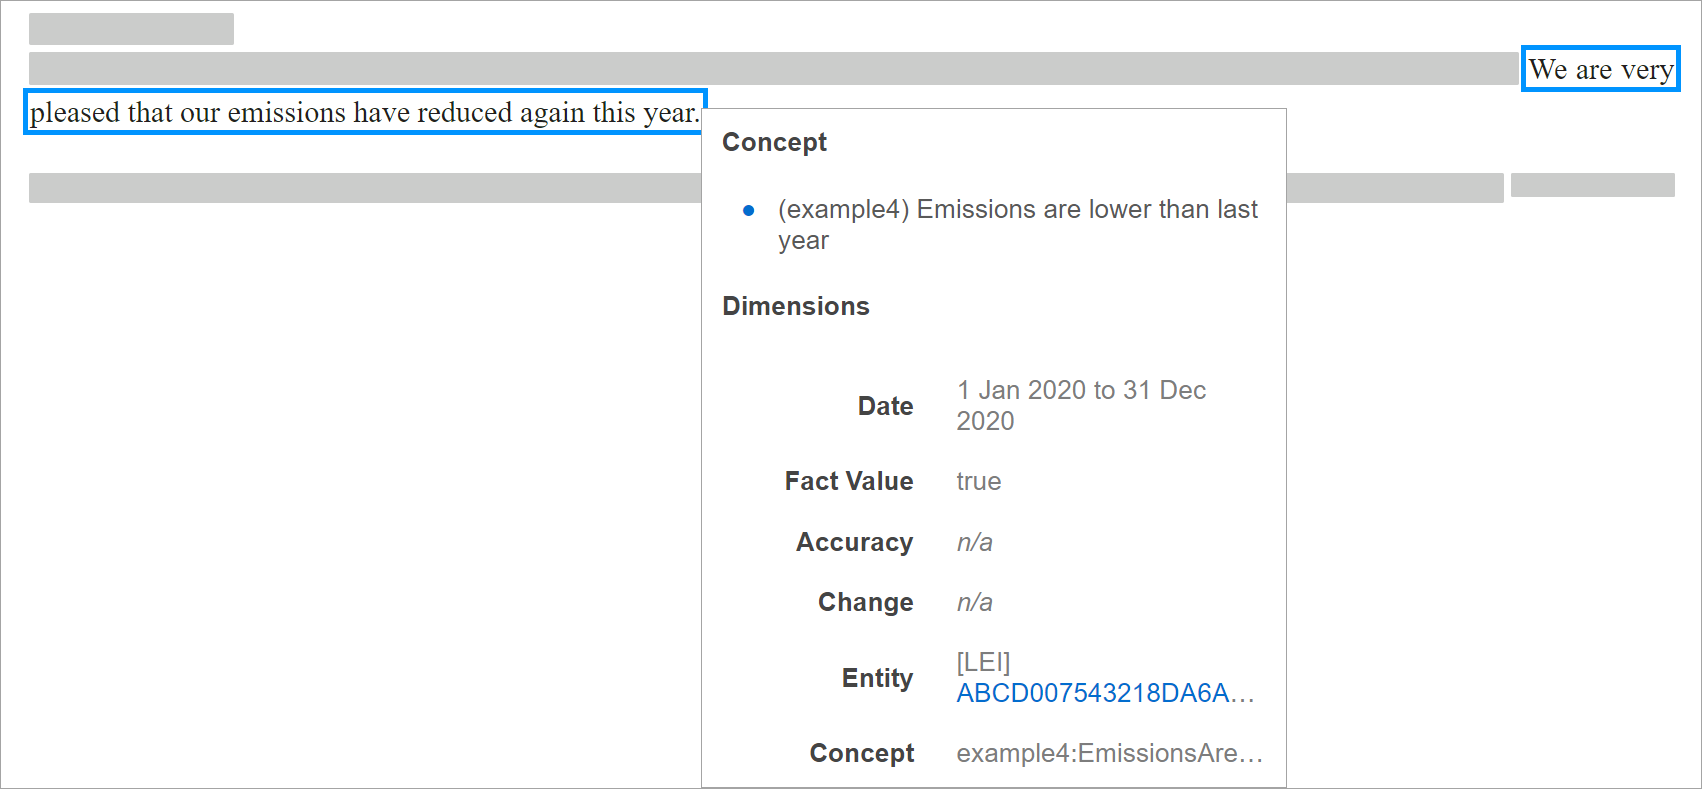
Task: Click the truncated 'example4:EmissionsAre…' concept value
Action: [1109, 753]
